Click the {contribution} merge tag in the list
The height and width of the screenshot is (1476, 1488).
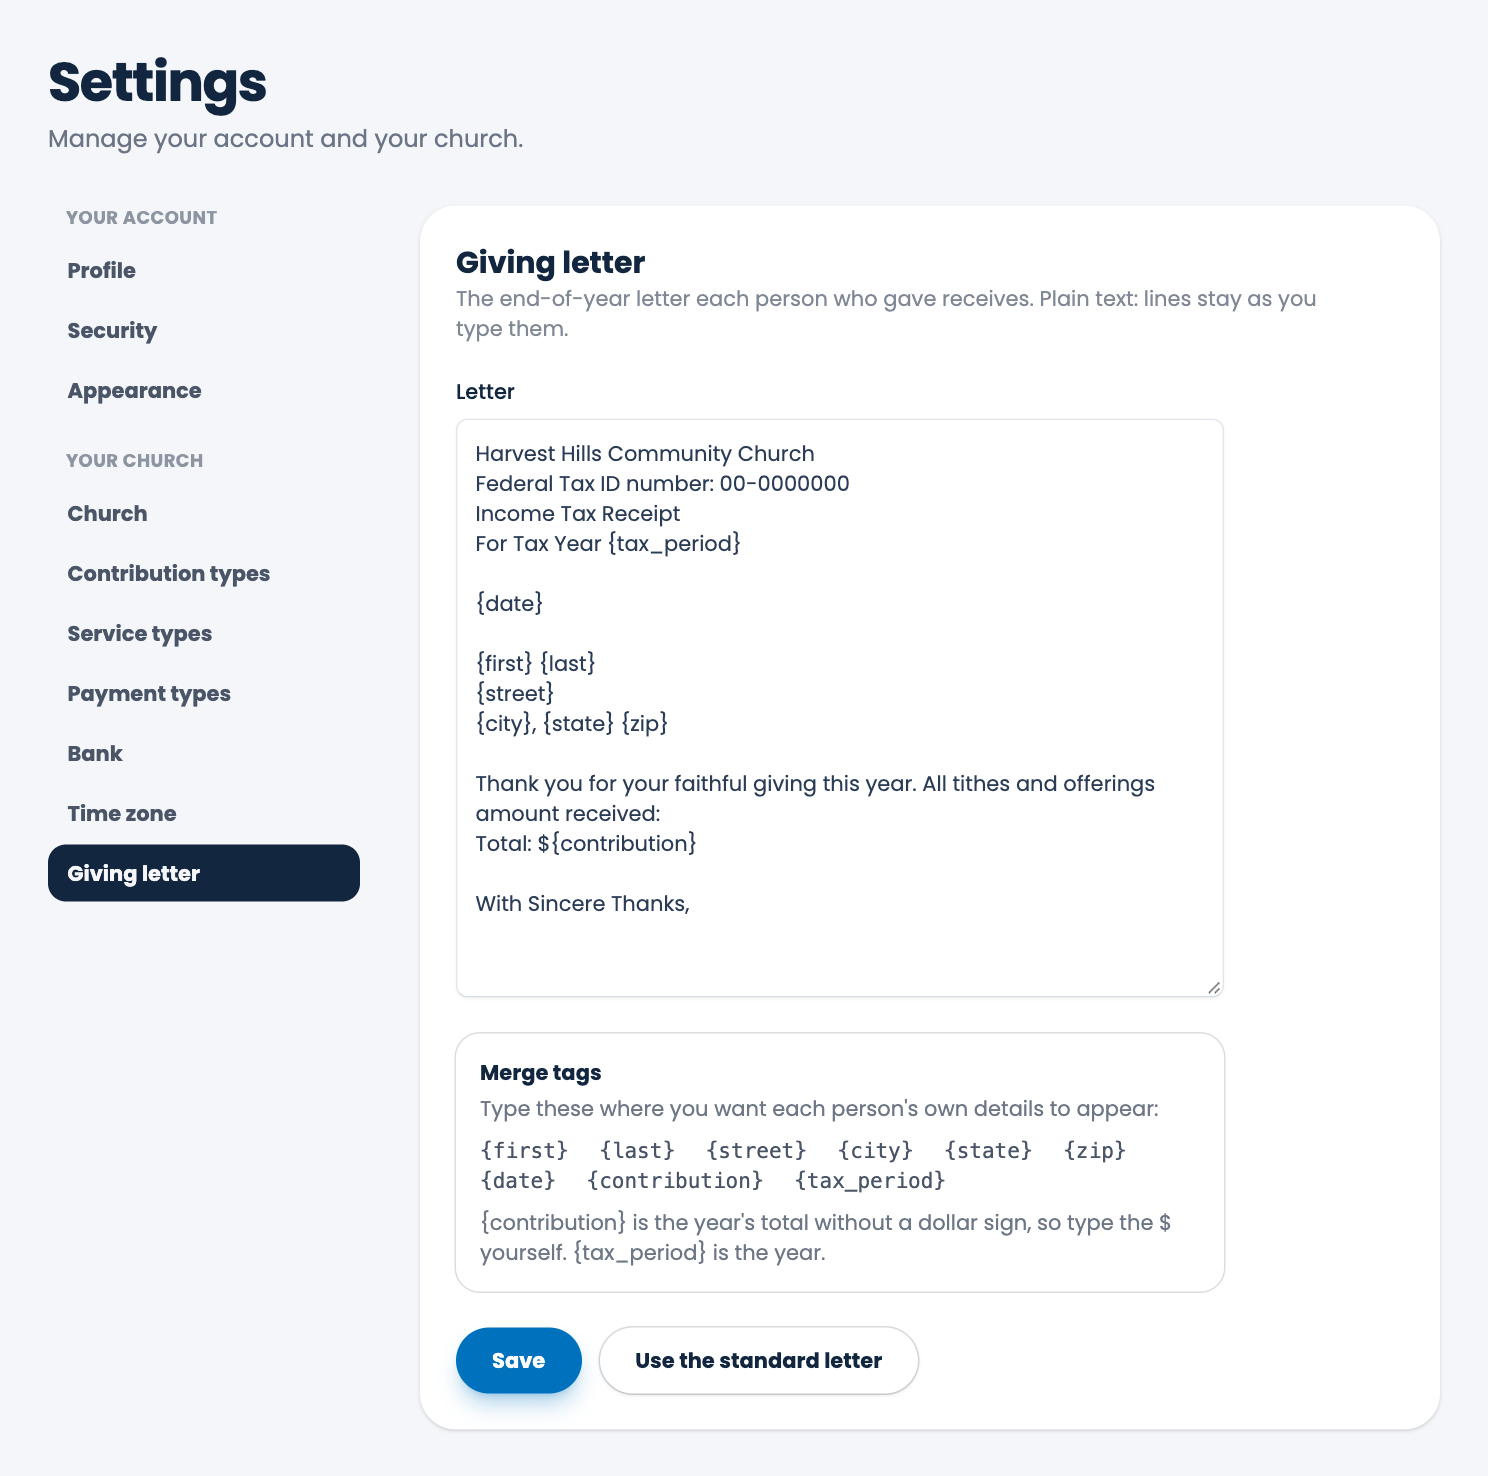tap(675, 1180)
